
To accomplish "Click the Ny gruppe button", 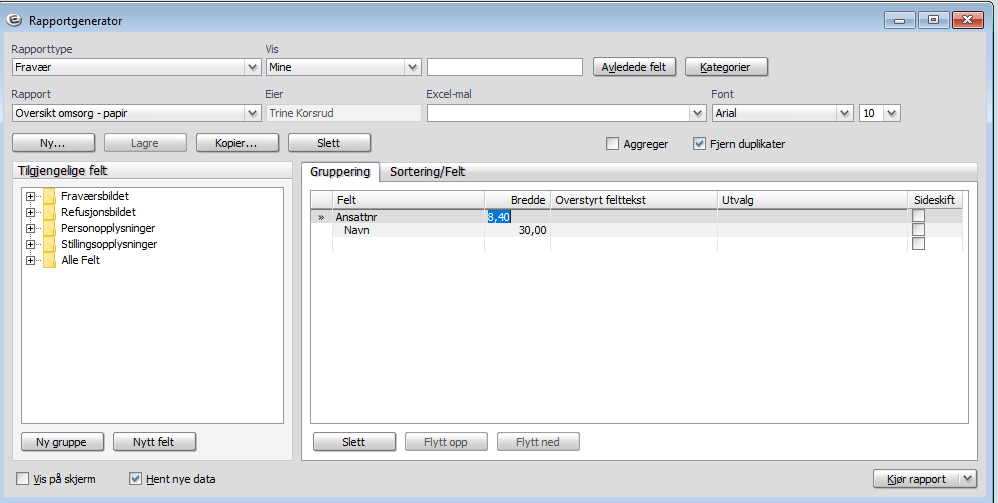I will (x=62, y=442).
